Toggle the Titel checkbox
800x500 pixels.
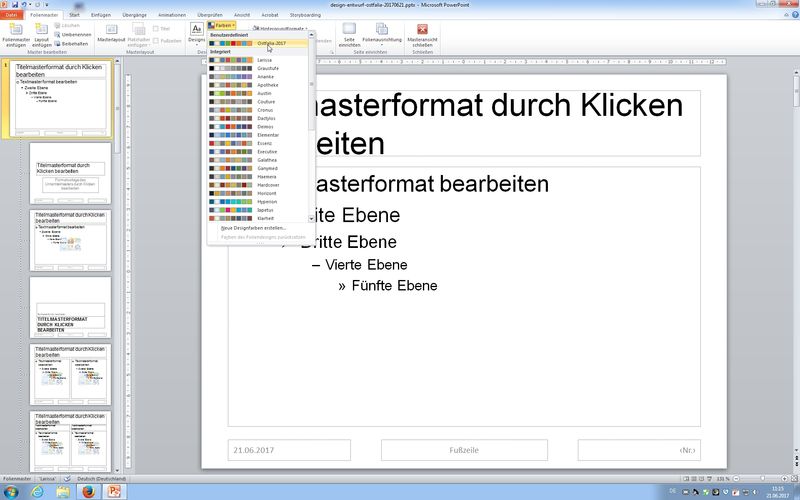pos(158,28)
